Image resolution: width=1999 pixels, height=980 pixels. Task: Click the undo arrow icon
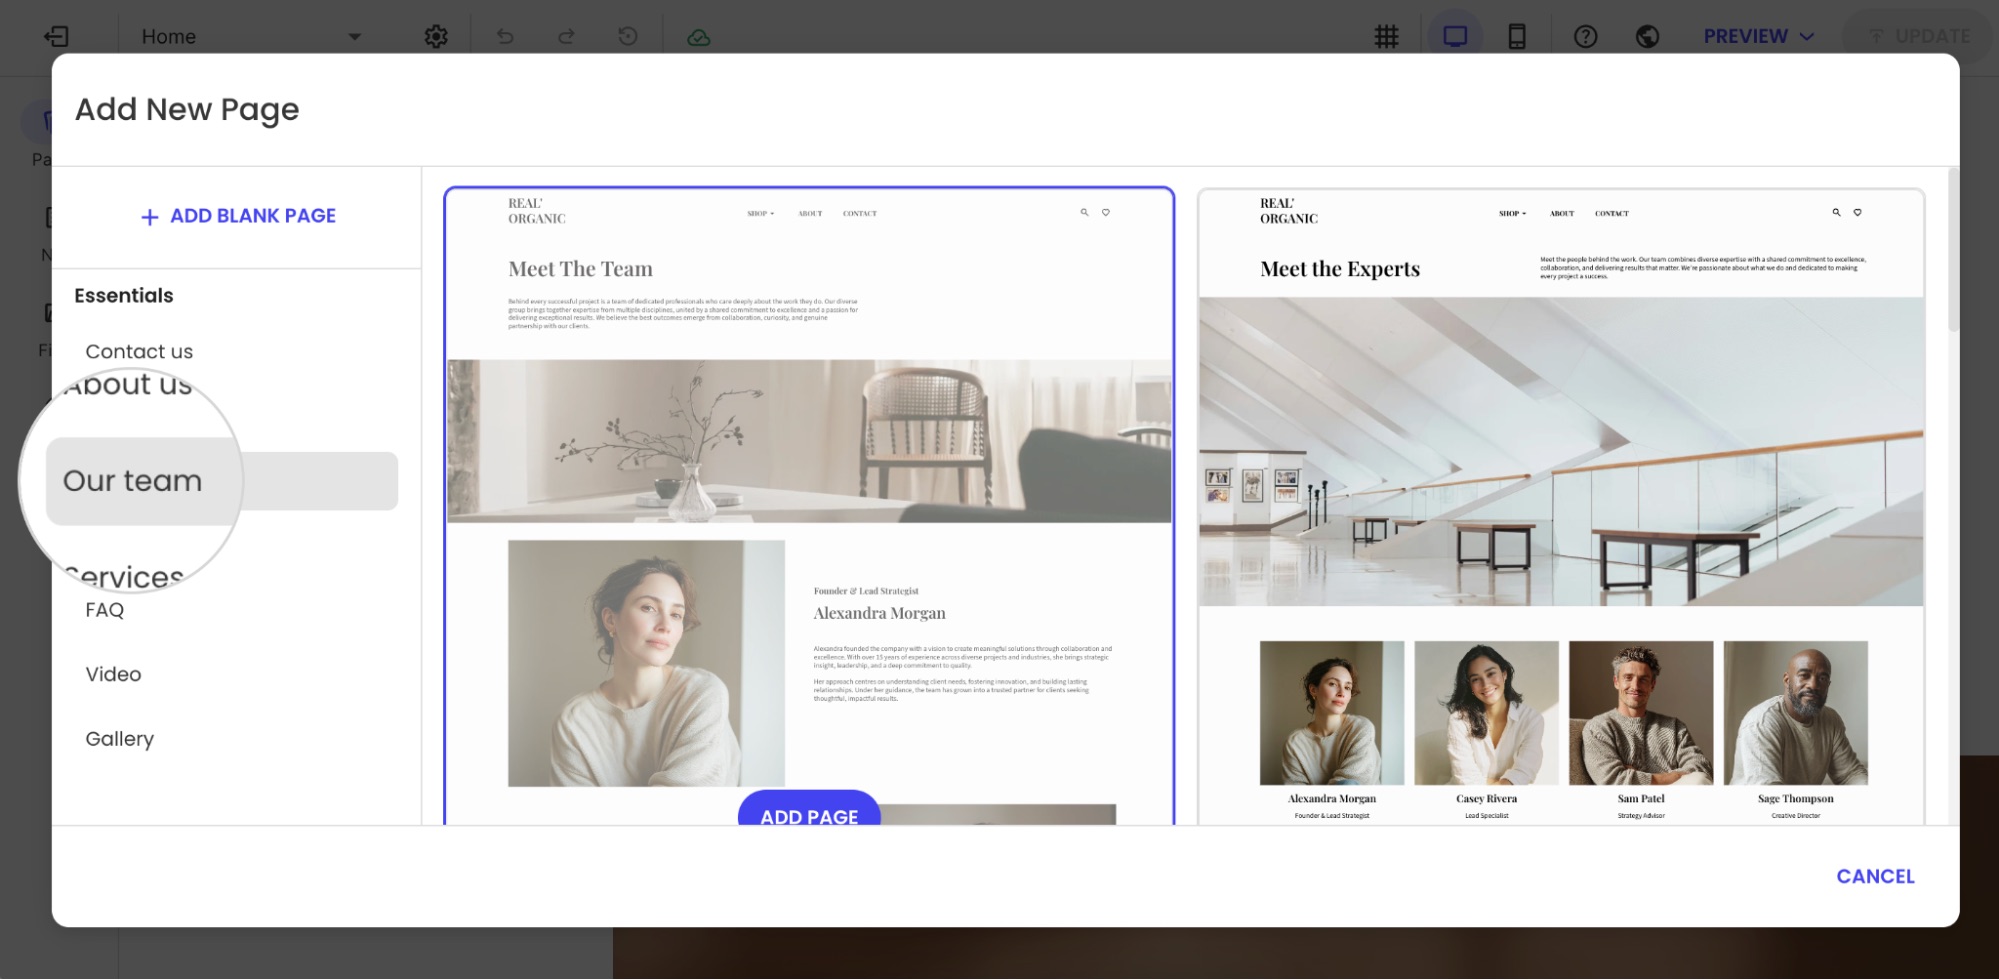[x=505, y=36]
